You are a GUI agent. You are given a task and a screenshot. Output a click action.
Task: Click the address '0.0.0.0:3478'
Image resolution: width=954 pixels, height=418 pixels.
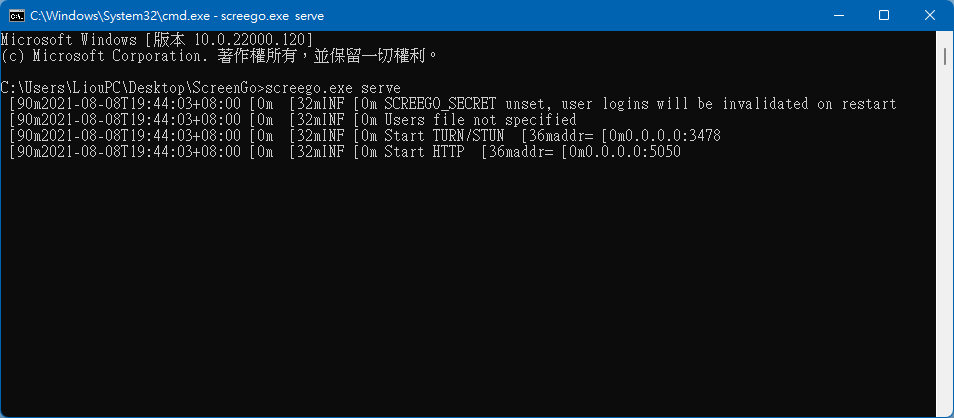[672, 135]
